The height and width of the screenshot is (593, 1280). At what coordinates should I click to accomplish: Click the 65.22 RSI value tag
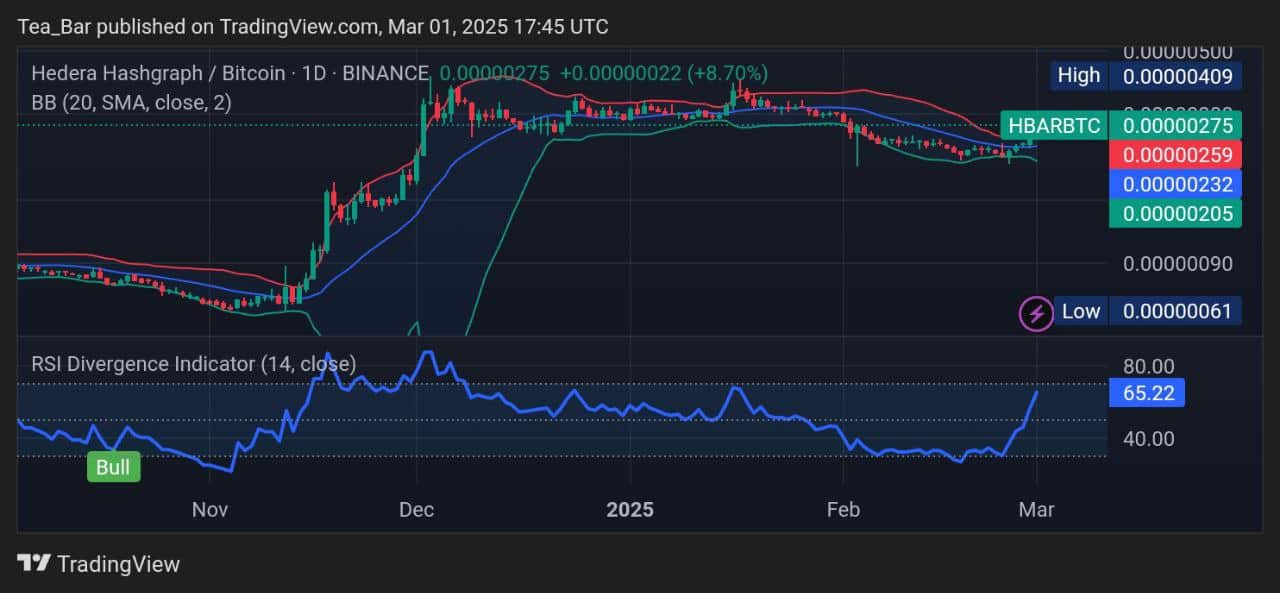click(1148, 393)
